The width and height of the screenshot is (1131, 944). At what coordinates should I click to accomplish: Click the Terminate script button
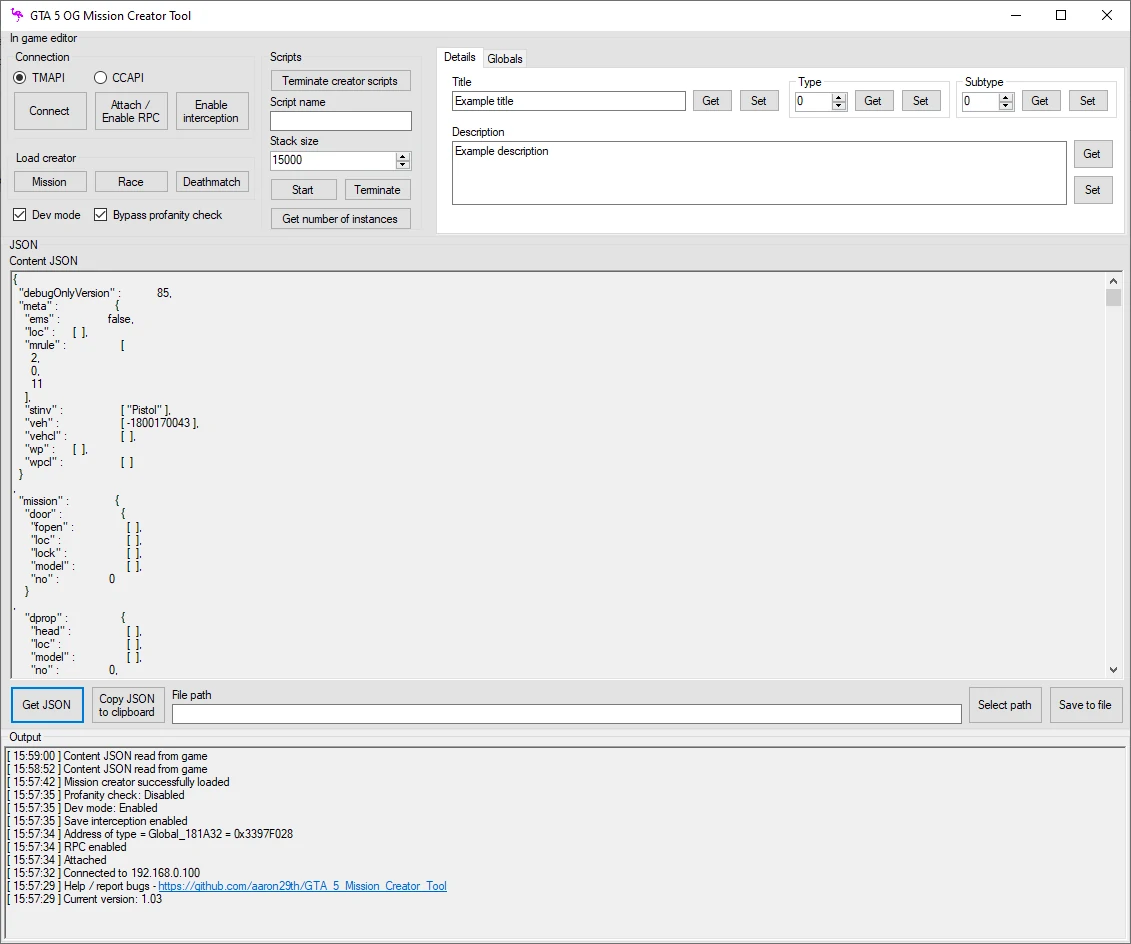click(x=377, y=190)
